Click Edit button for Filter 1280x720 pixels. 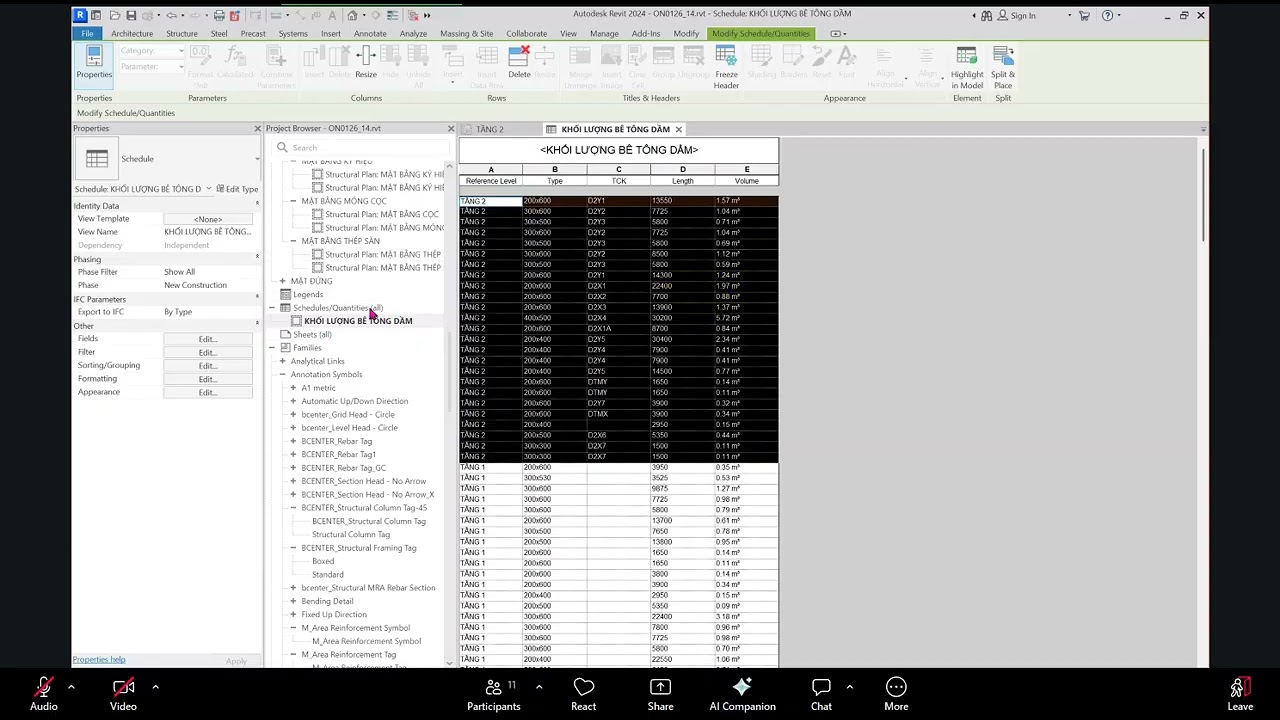207,352
